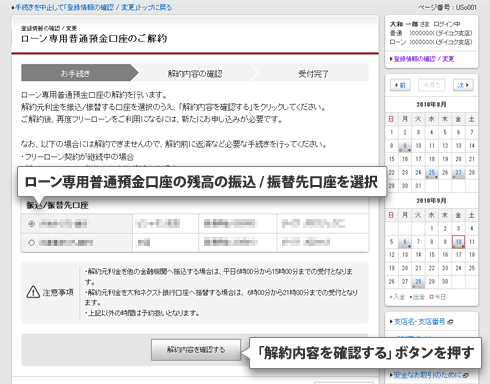Select September 28 in the calendar
The height and width of the screenshot is (384, 490).
pos(418,282)
